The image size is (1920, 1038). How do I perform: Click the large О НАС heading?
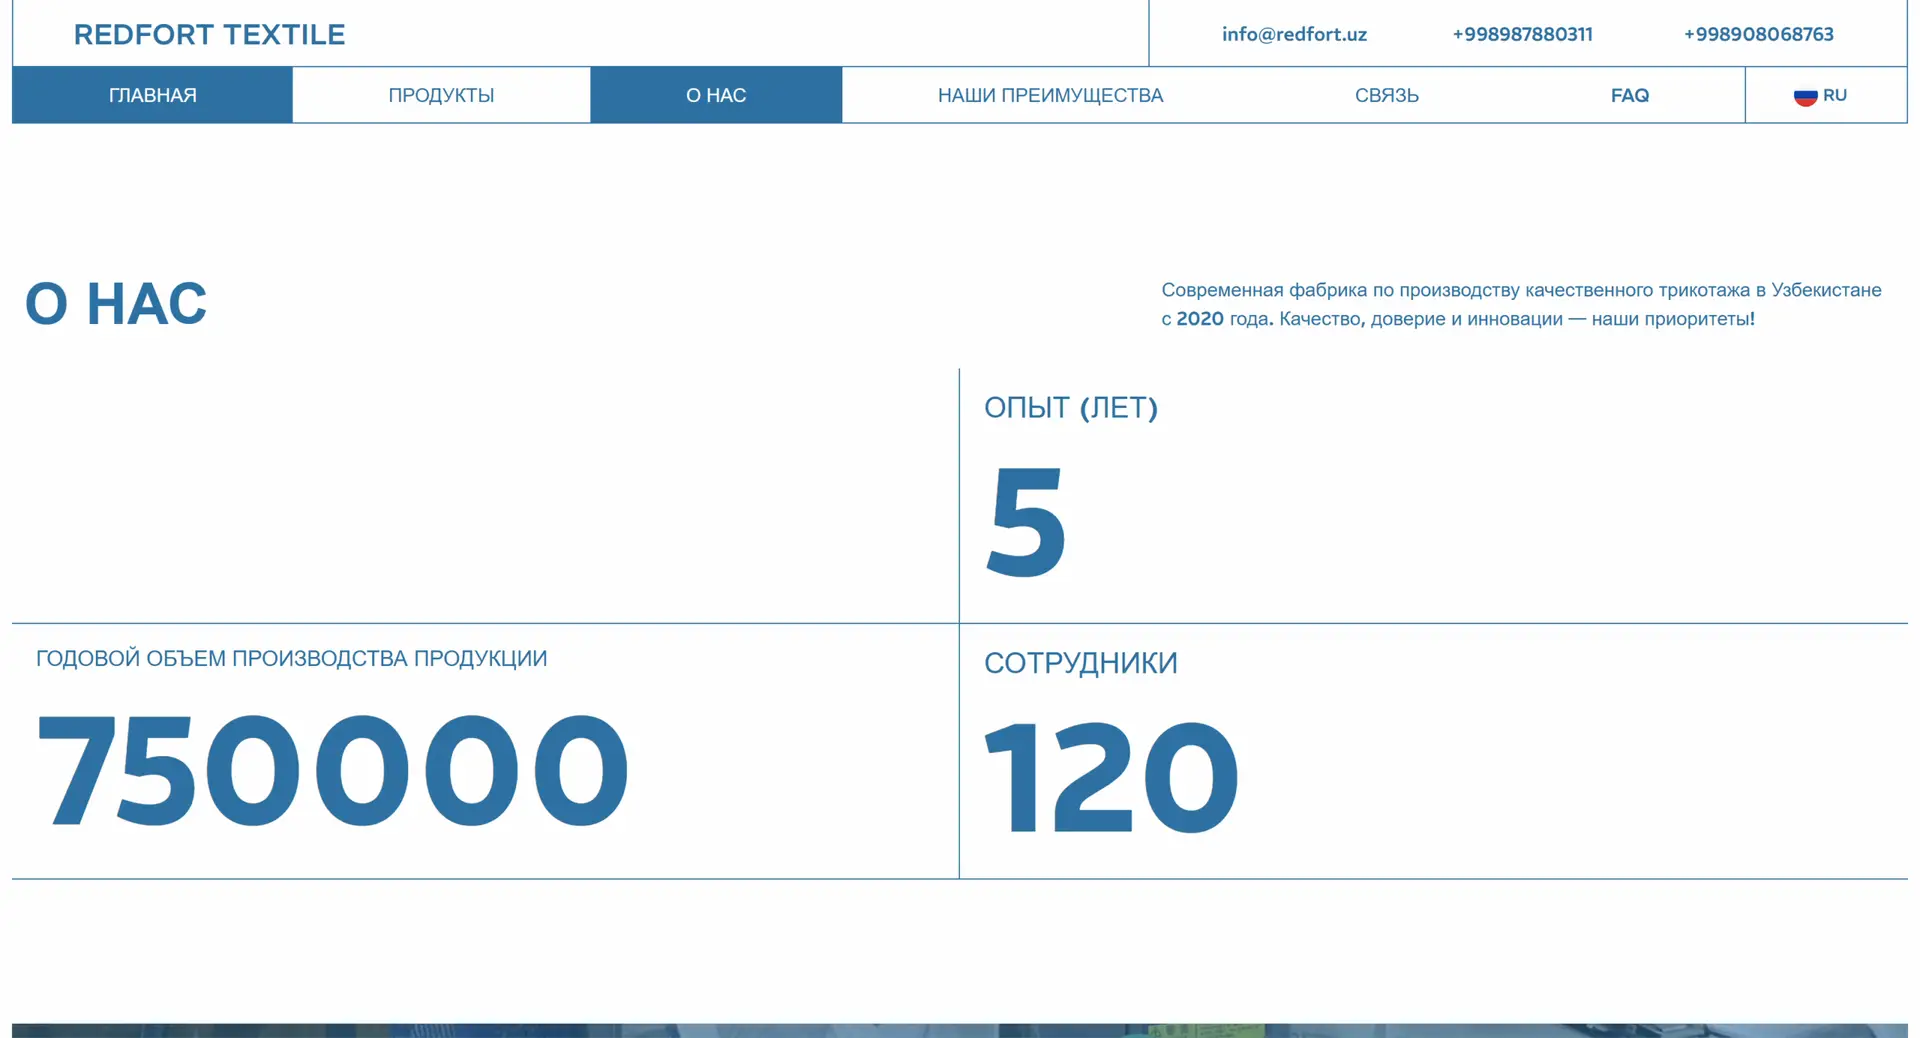(116, 304)
